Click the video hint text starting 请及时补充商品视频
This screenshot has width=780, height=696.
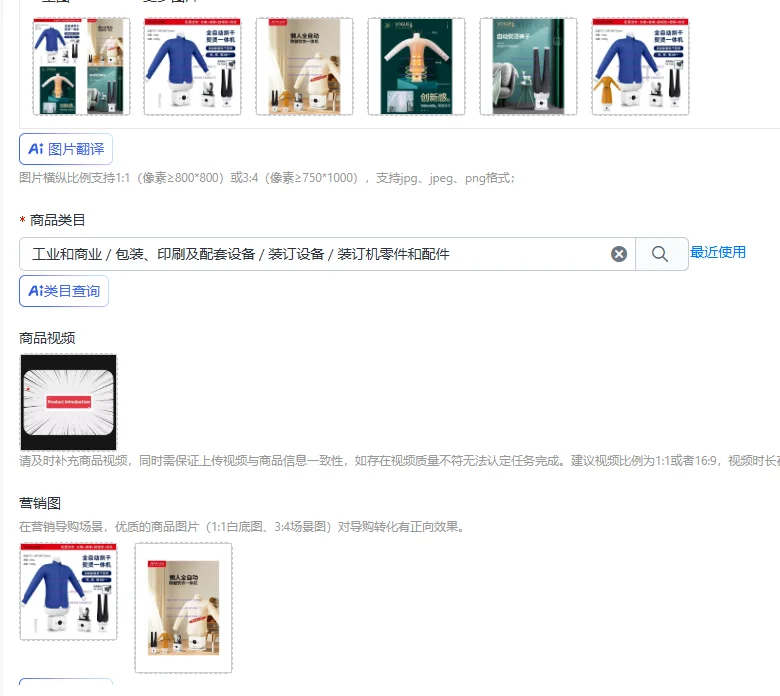[x=399, y=461]
